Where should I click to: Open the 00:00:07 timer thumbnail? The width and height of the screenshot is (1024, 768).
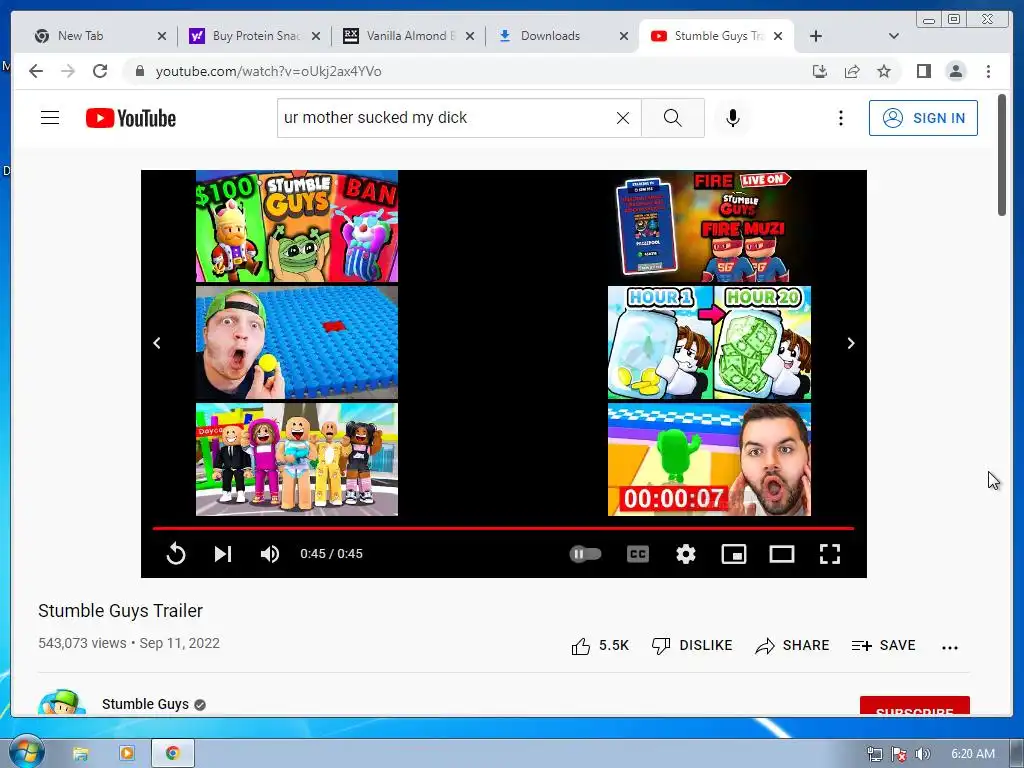pyautogui.click(x=709, y=459)
